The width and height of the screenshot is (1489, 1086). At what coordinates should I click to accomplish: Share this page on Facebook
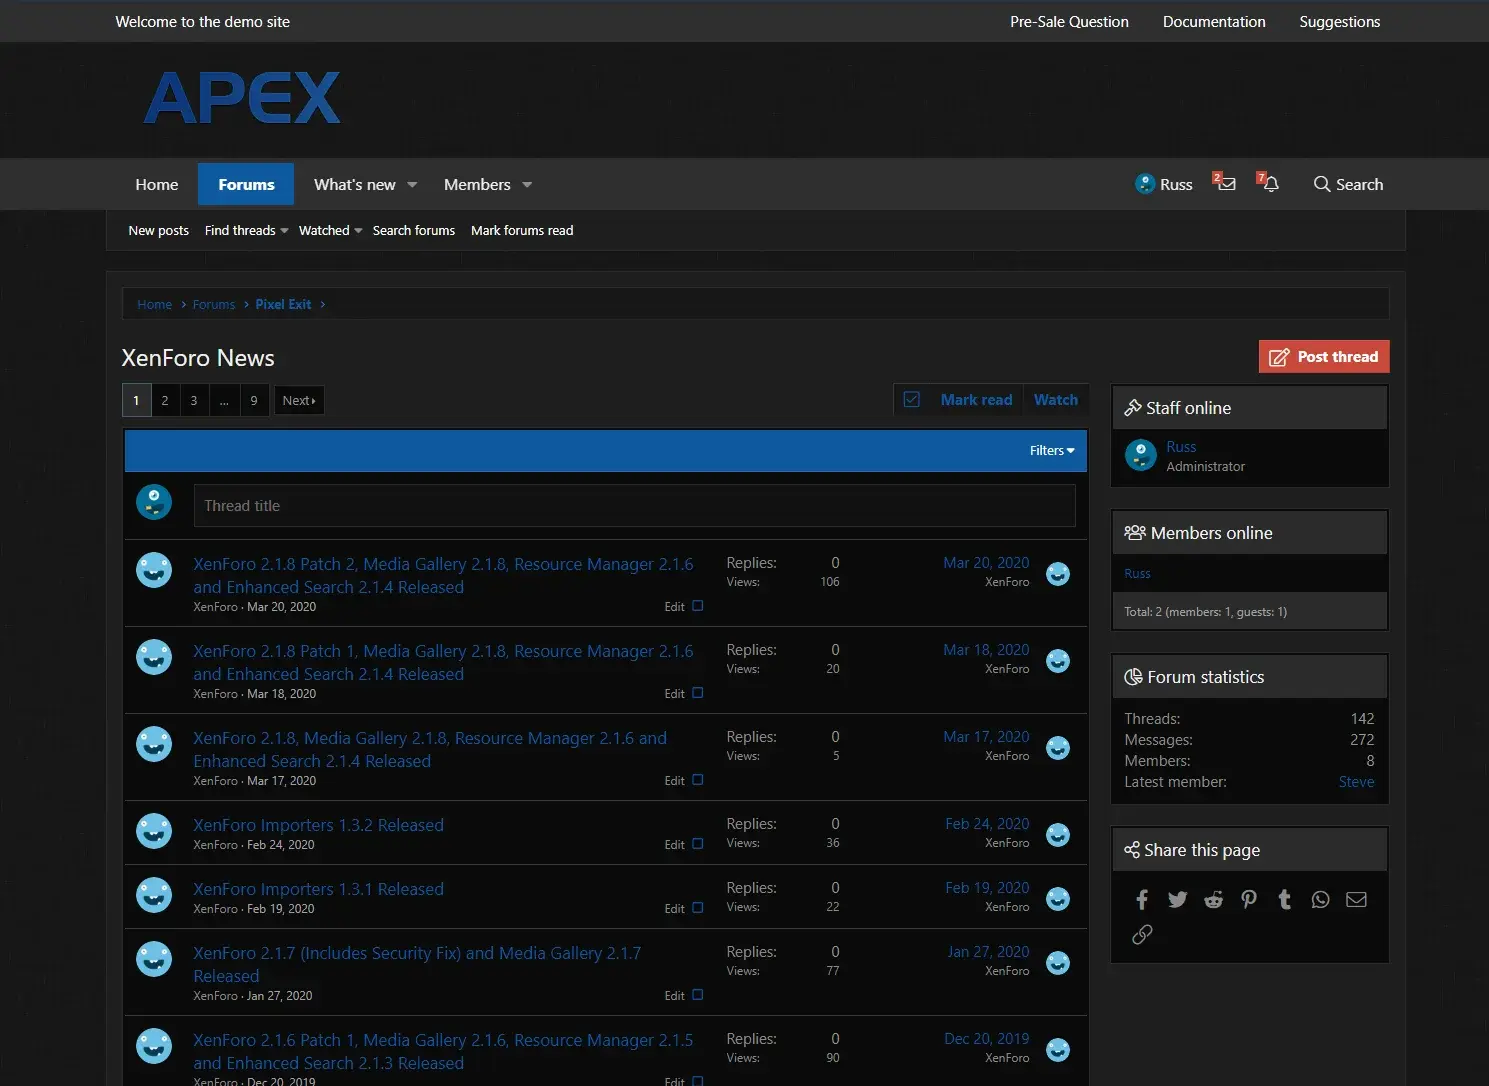pyautogui.click(x=1142, y=900)
